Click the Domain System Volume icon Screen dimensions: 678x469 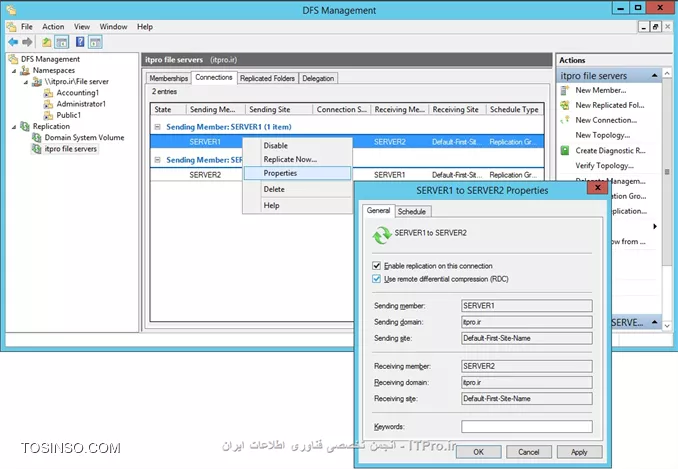[x=37, y=137]
